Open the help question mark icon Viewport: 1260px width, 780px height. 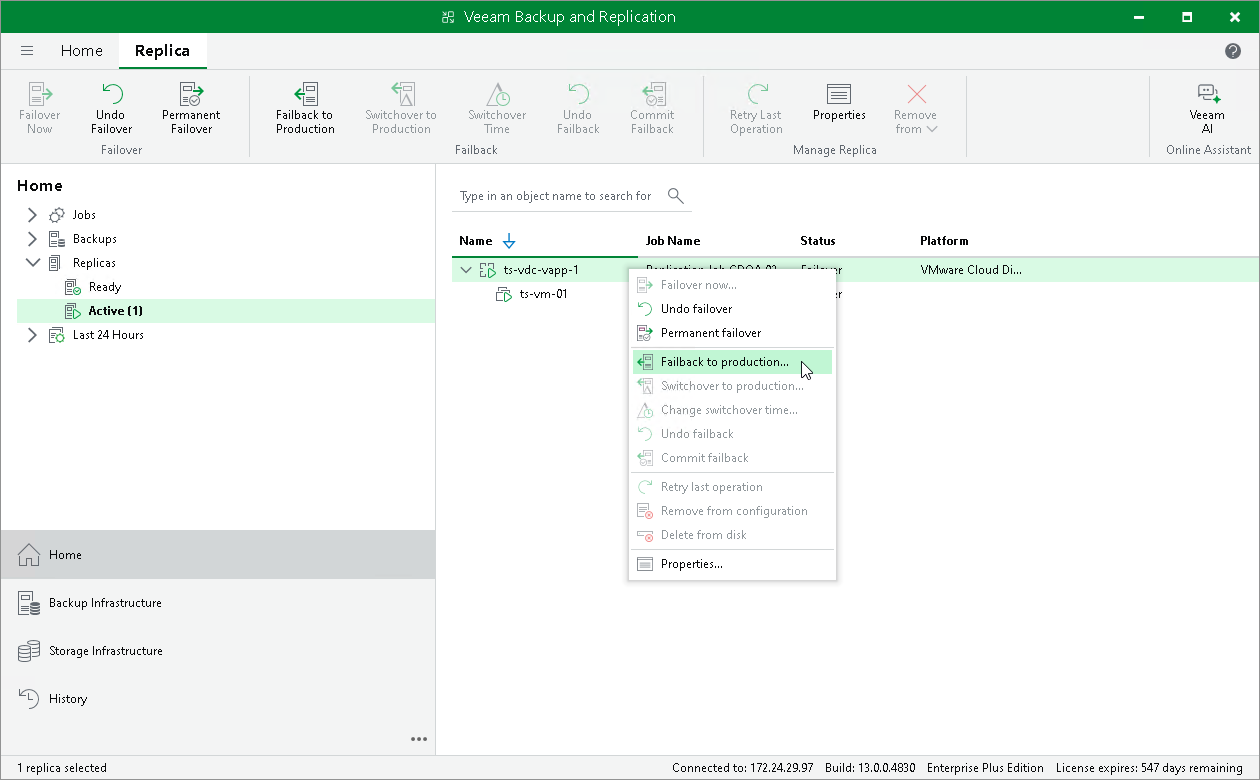1233,51
